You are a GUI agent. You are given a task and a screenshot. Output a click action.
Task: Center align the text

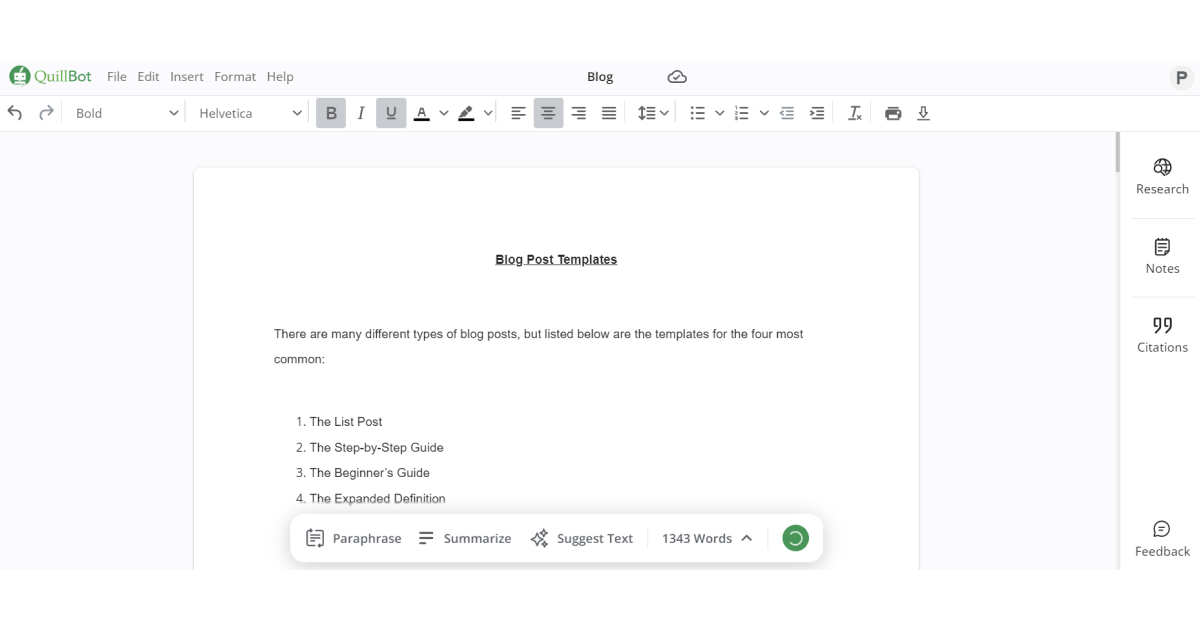point(548,113)
